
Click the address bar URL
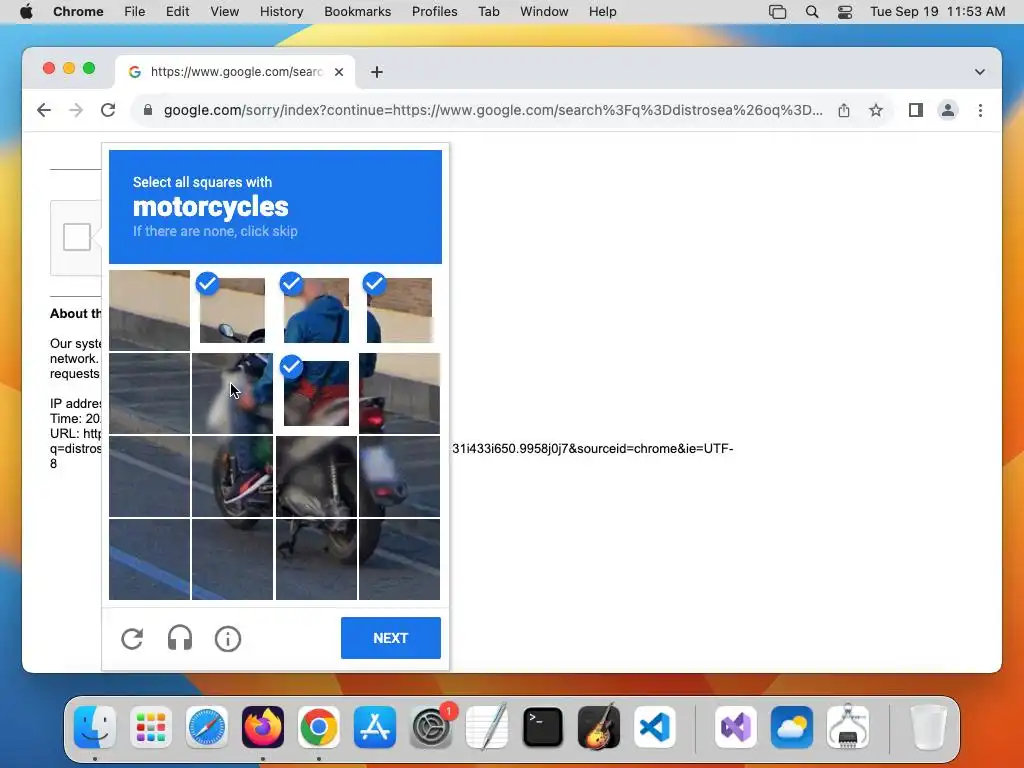click(x=493, y=110)
